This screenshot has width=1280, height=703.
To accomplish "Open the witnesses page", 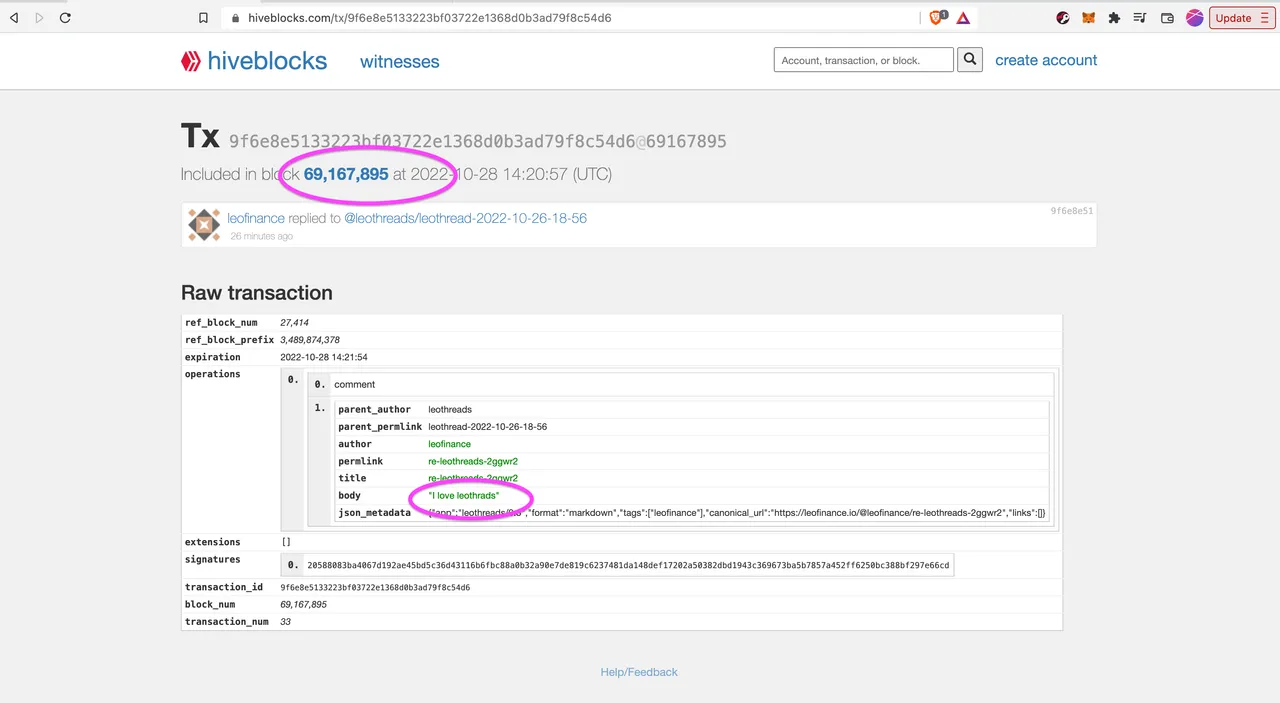I will (x=400, y=61).
